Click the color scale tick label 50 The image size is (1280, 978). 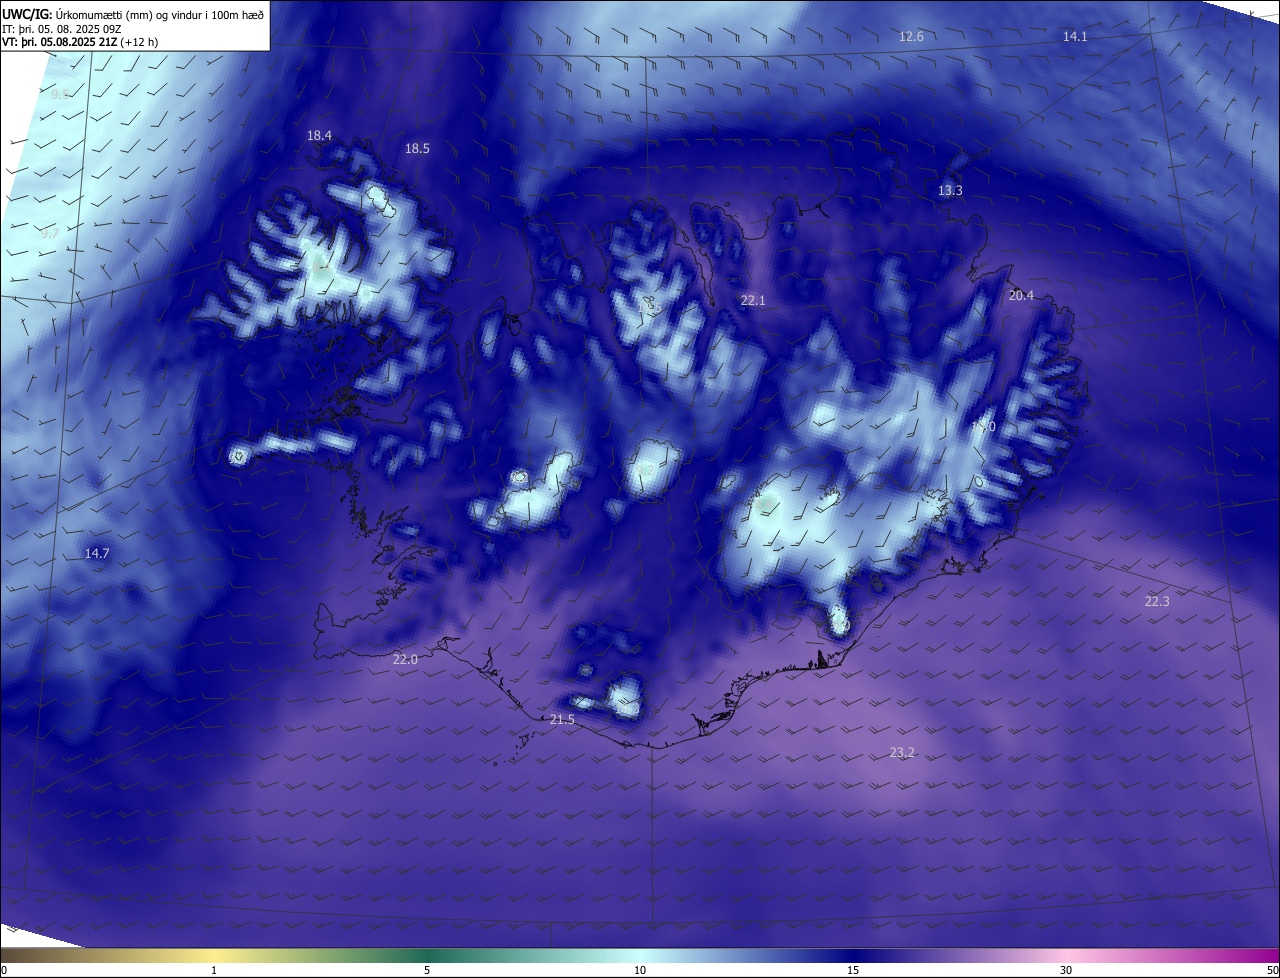pos(1271,970)
